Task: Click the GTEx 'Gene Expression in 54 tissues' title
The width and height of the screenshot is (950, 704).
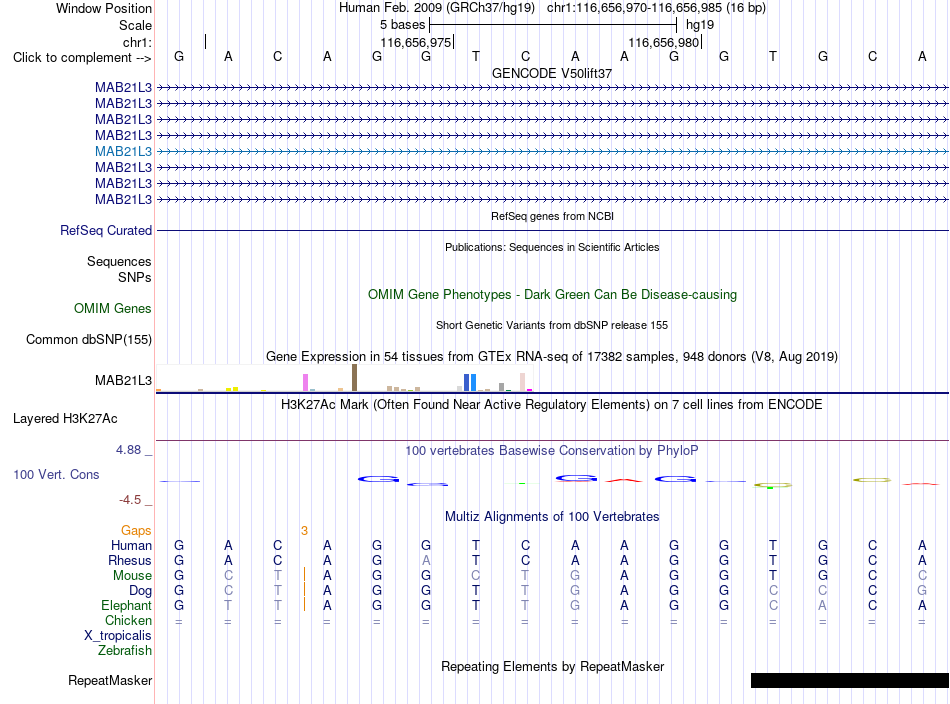Action: (x=552, y=357)
